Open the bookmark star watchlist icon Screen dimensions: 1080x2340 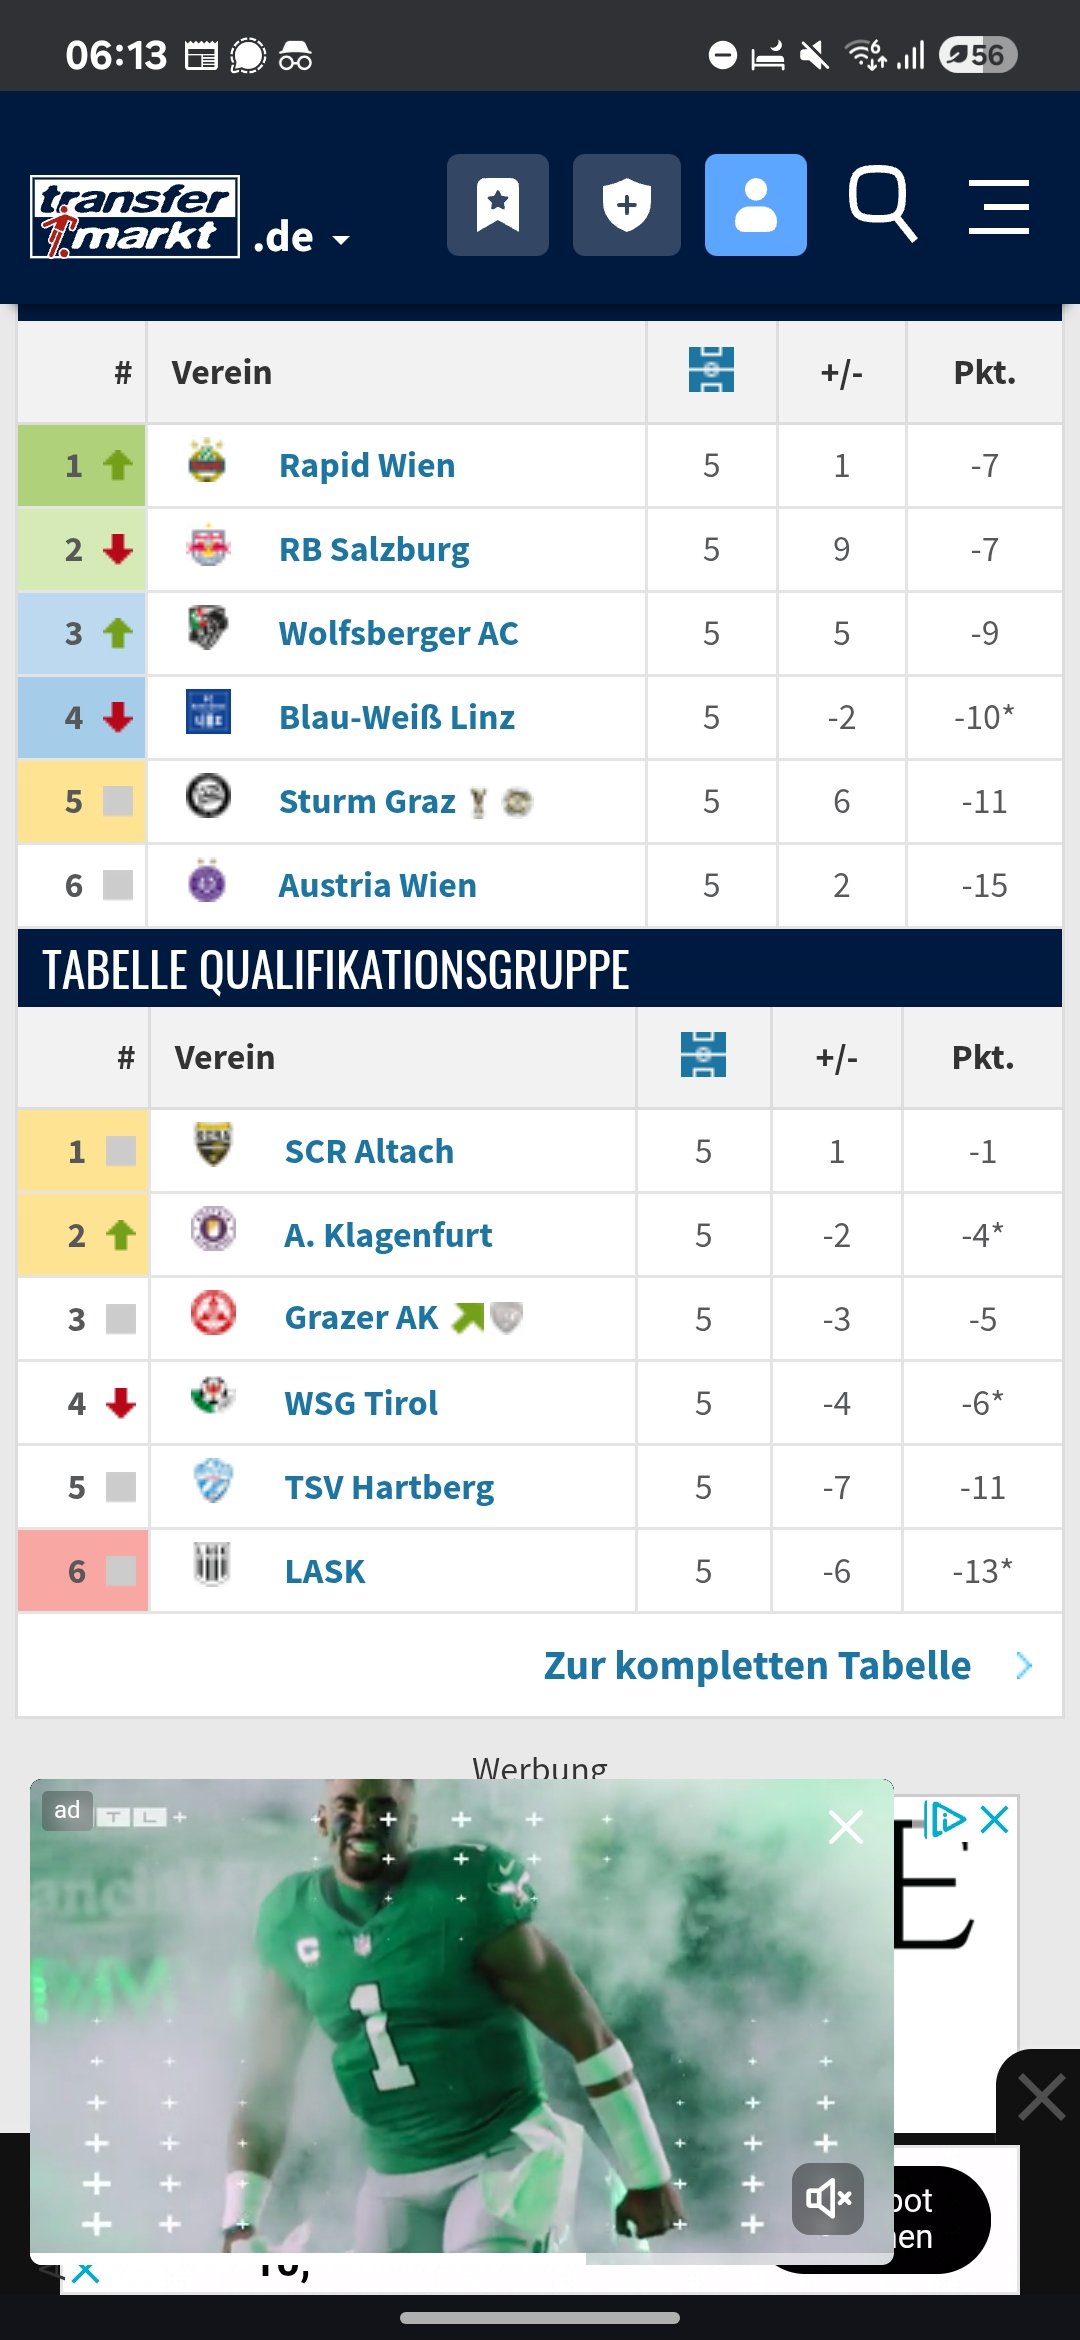498,205
